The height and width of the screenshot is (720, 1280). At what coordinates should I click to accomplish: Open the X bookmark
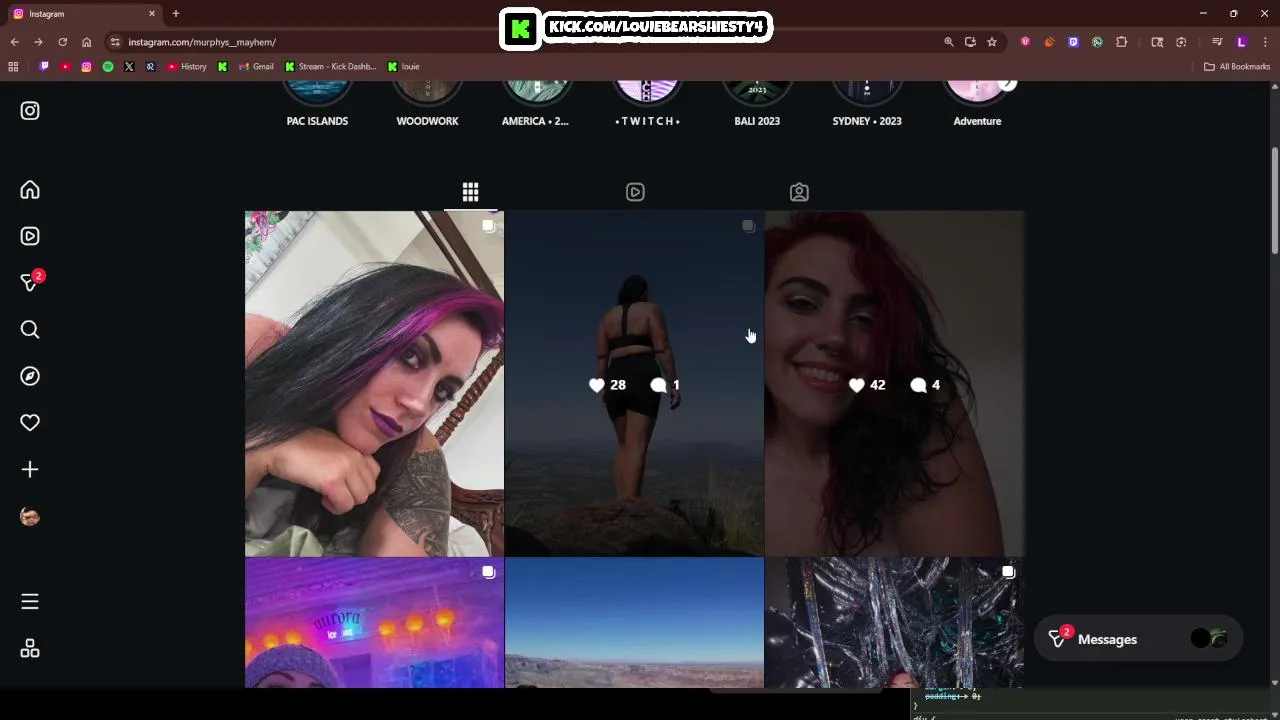click(129, 67)
